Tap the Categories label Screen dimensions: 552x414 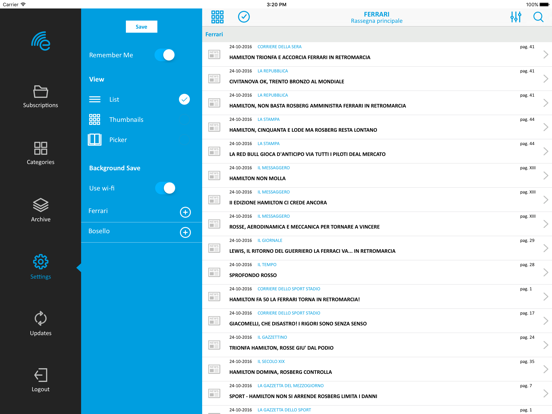point(40,162)
